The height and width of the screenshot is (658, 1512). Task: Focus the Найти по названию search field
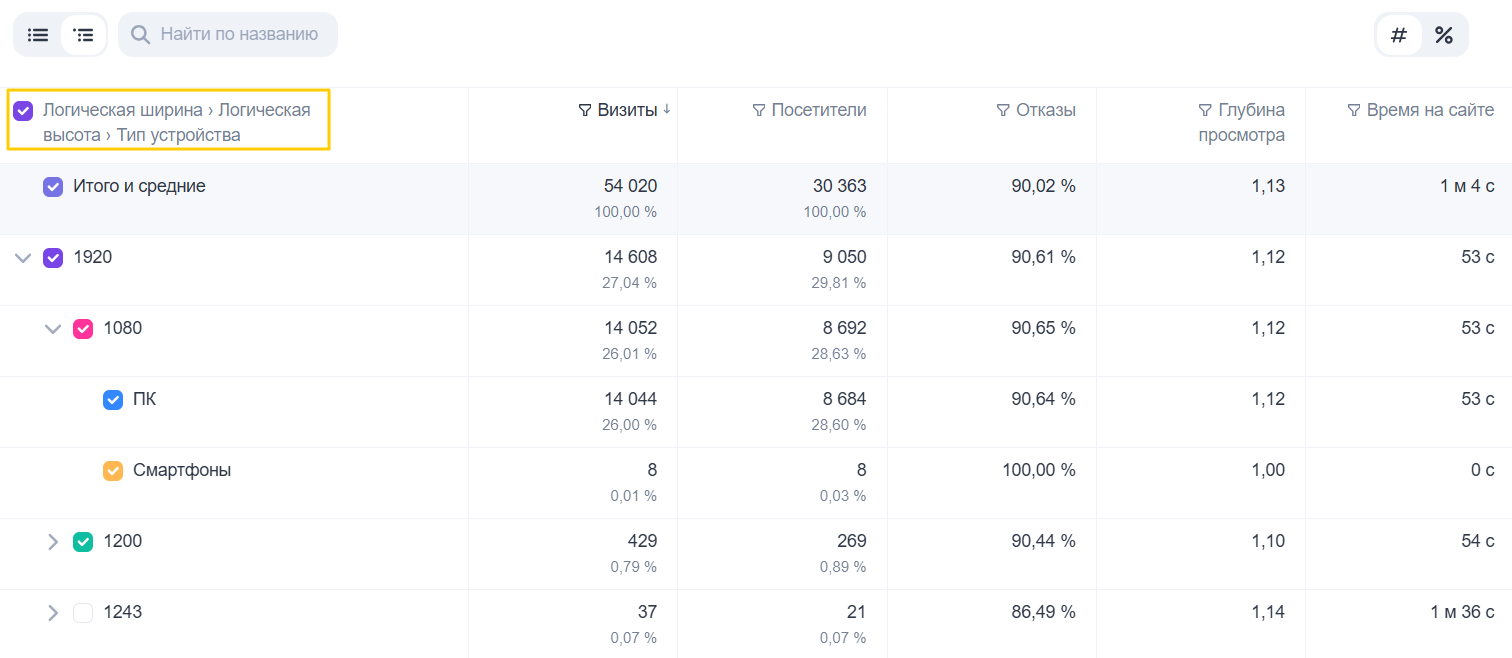(x=228, y=35)
